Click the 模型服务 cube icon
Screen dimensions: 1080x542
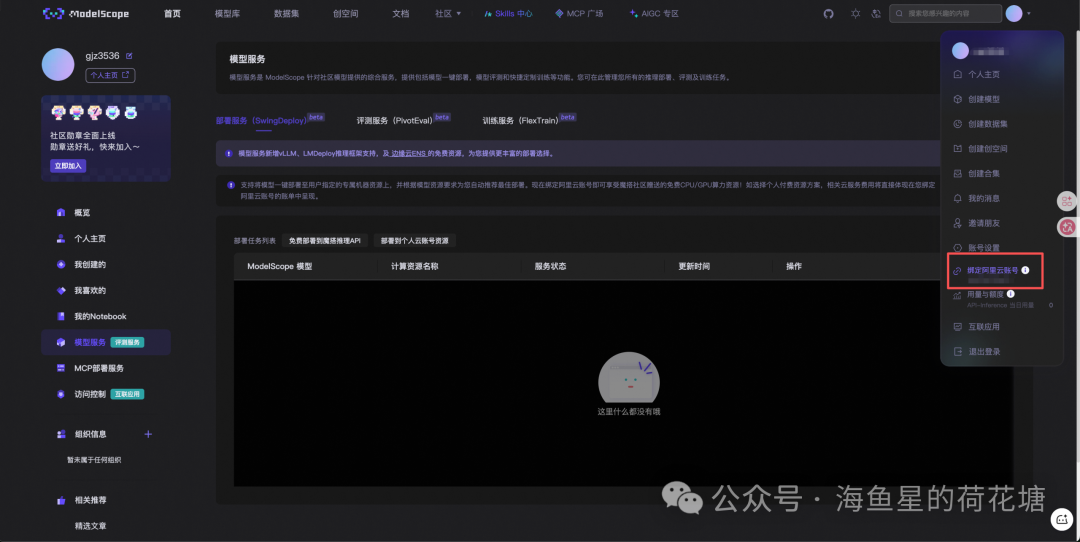(61, 342)
